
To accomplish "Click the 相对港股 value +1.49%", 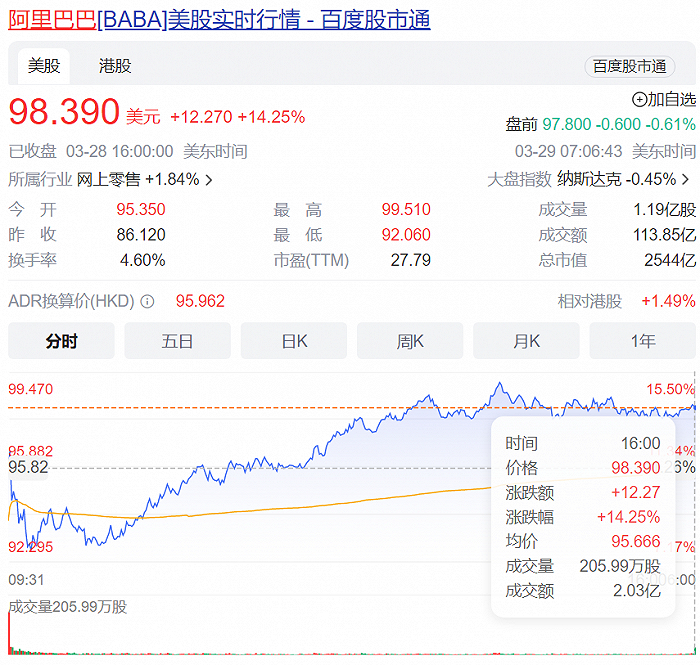I will tap(668, 301).
